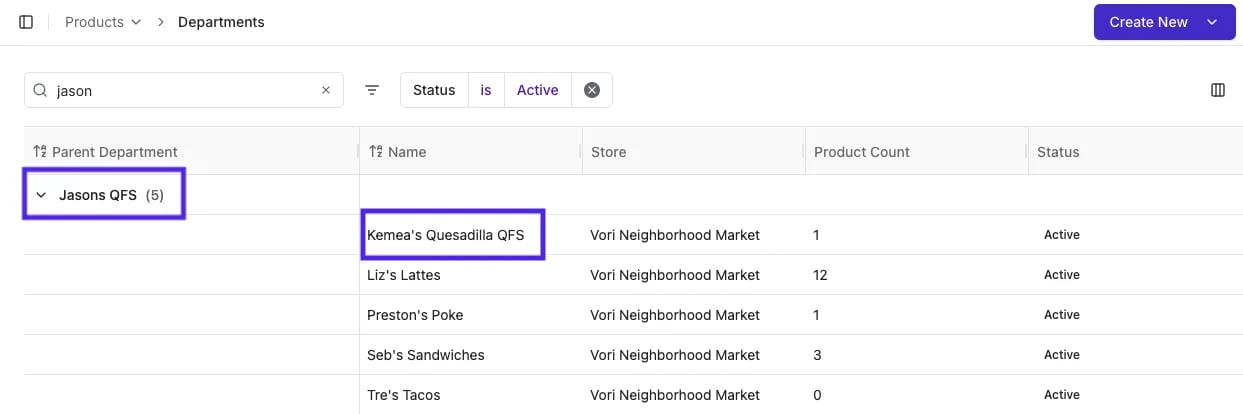
Task: Click the Create New button
Action: point(1164,22)
